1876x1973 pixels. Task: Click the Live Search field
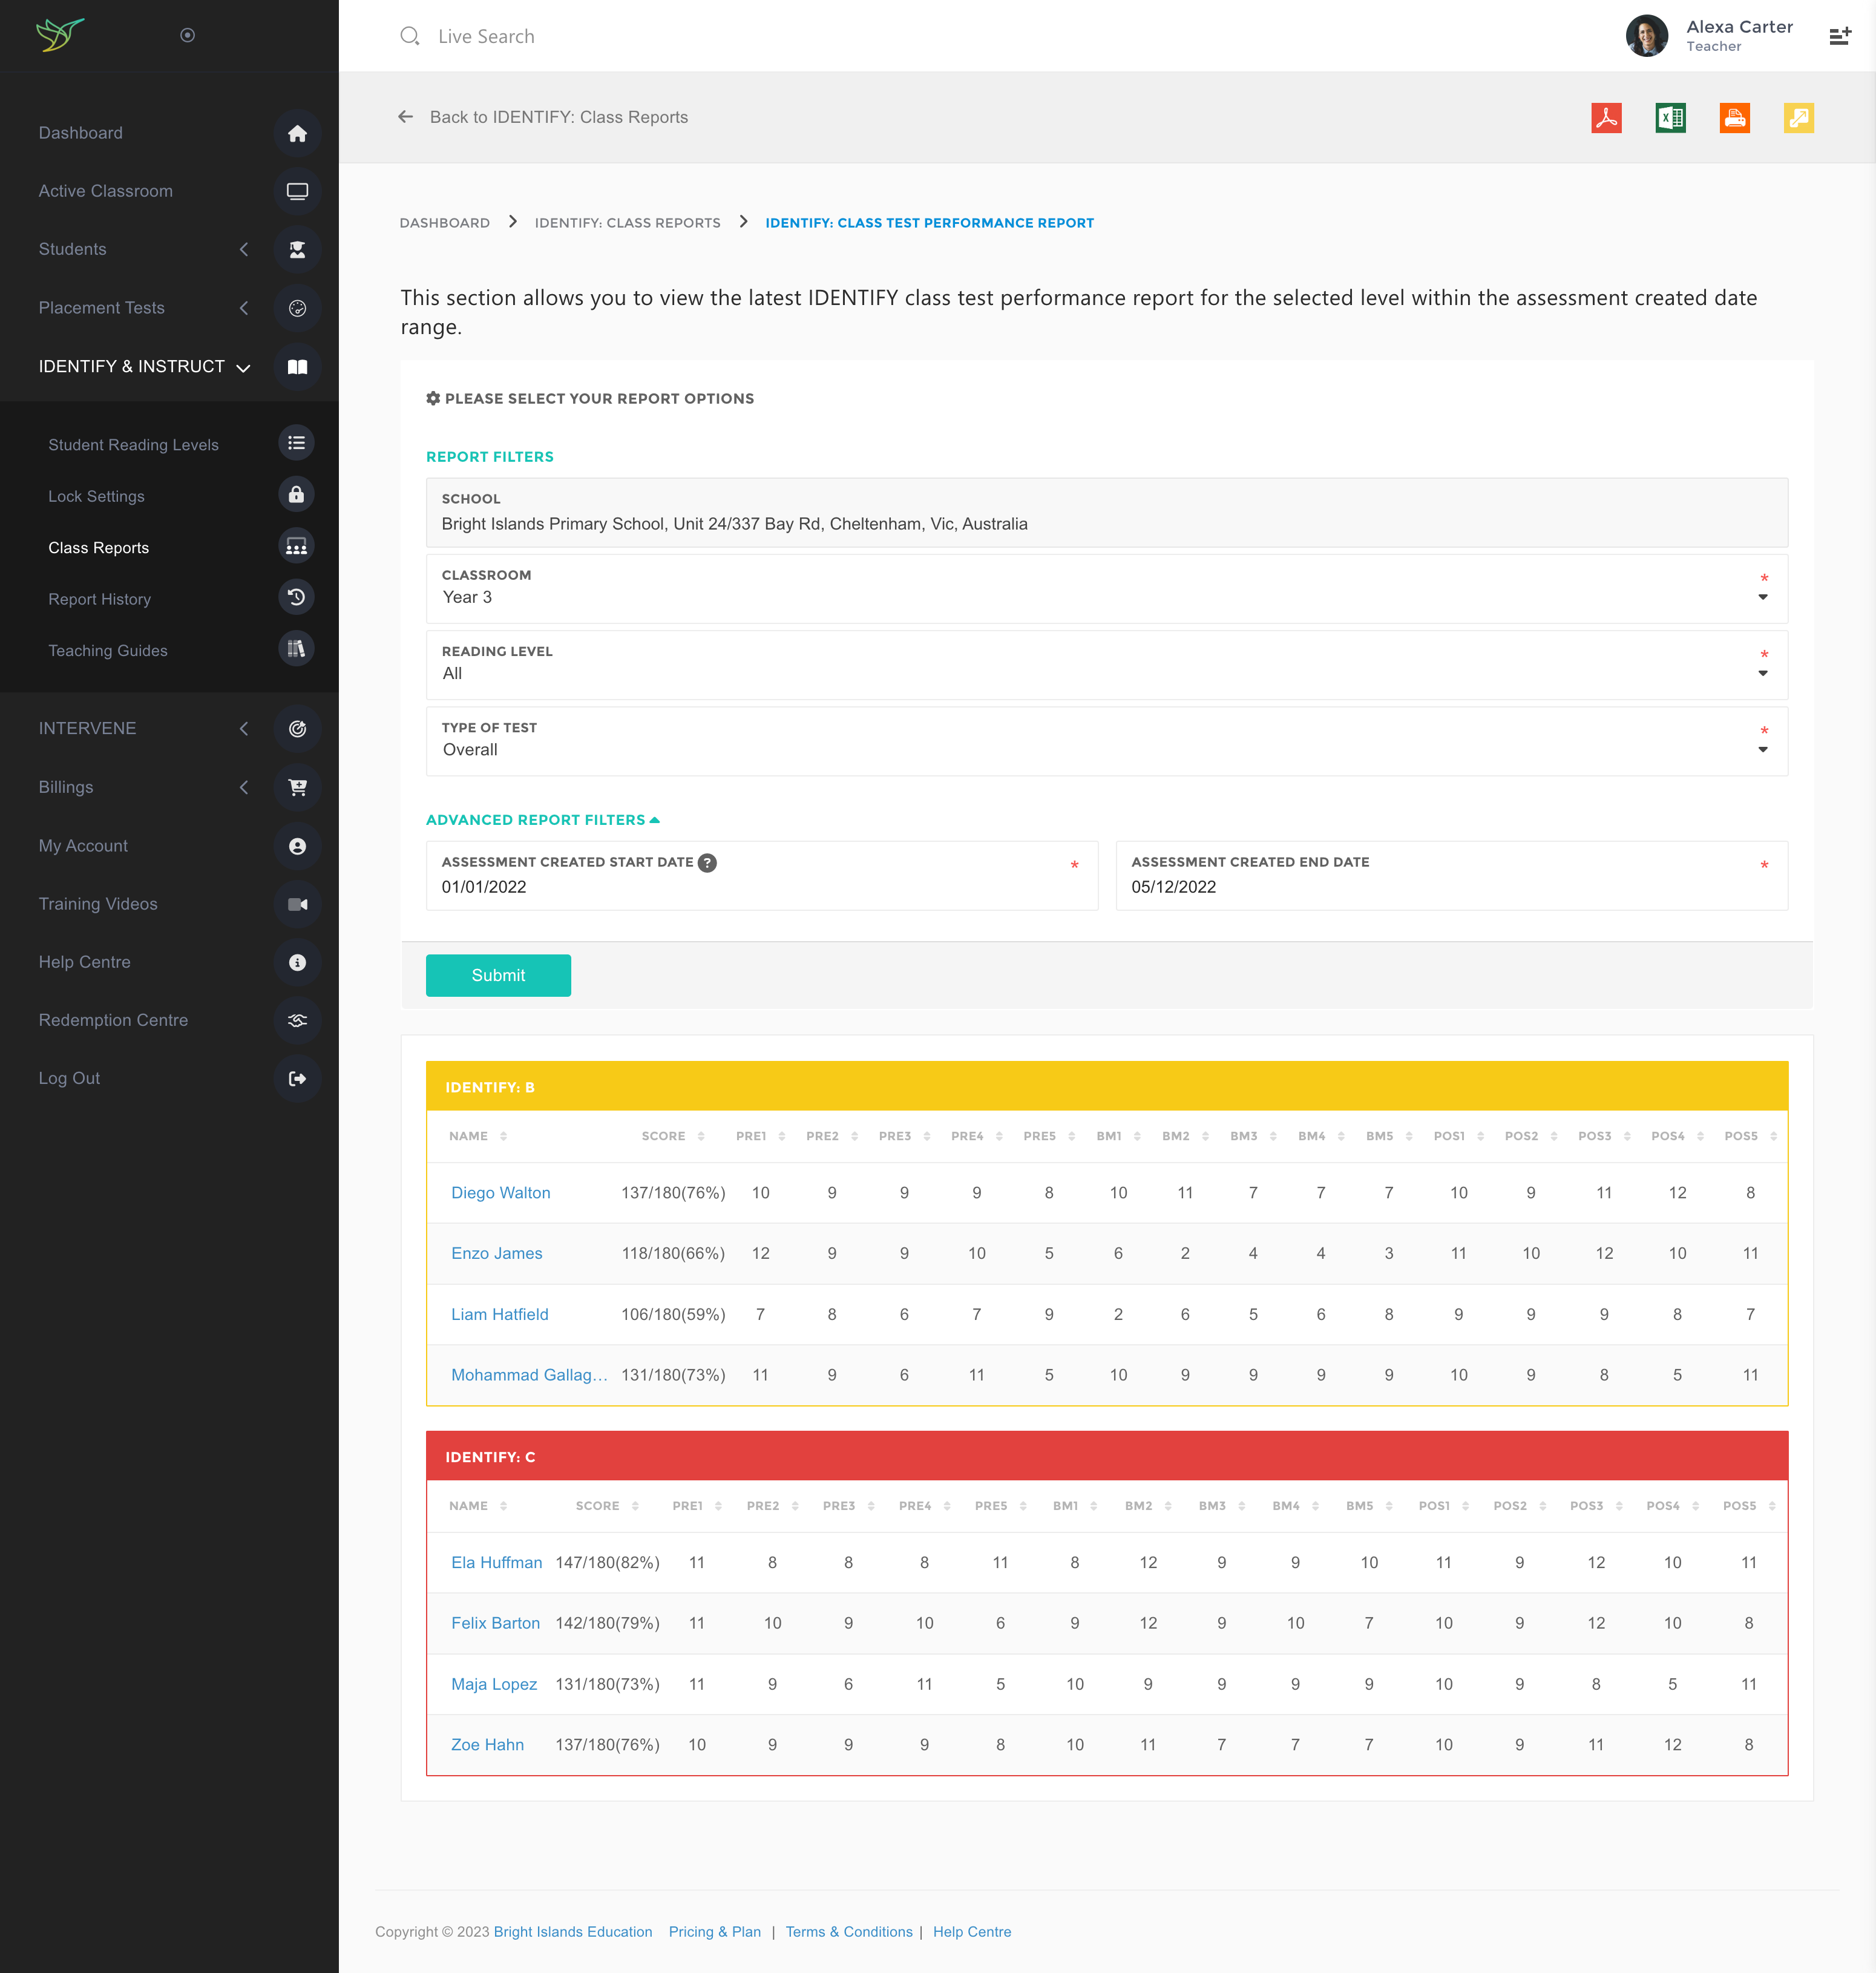(x=486, y=36)
